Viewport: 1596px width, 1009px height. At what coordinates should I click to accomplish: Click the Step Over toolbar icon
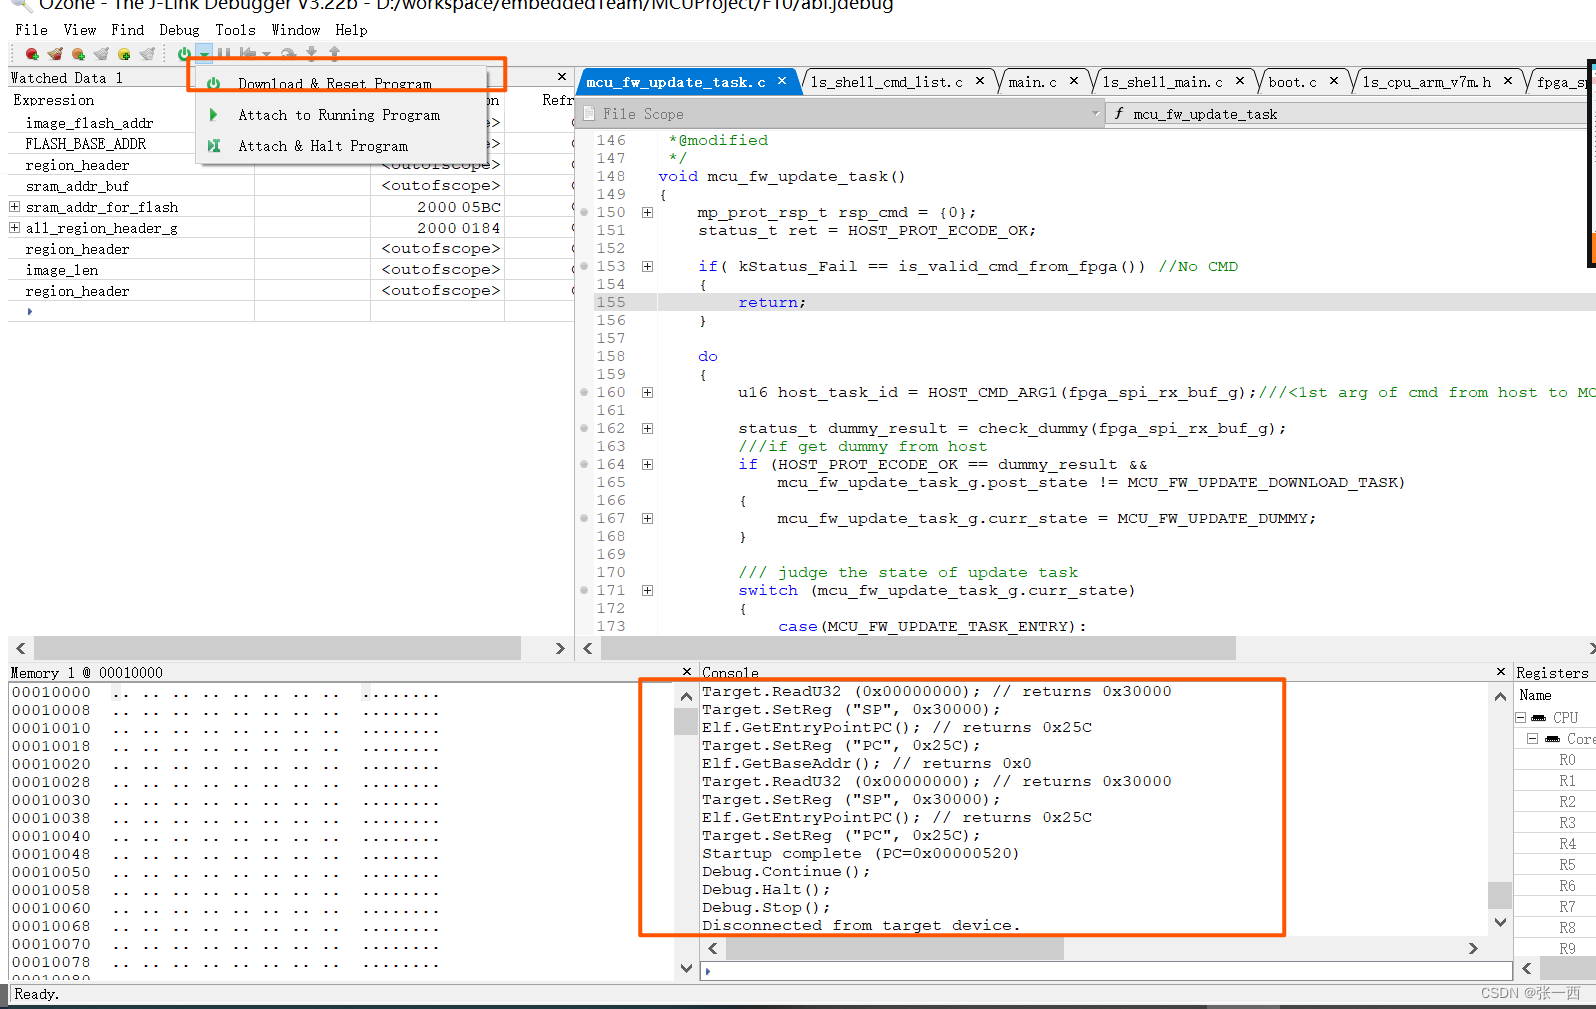click(x=288, y=54)
